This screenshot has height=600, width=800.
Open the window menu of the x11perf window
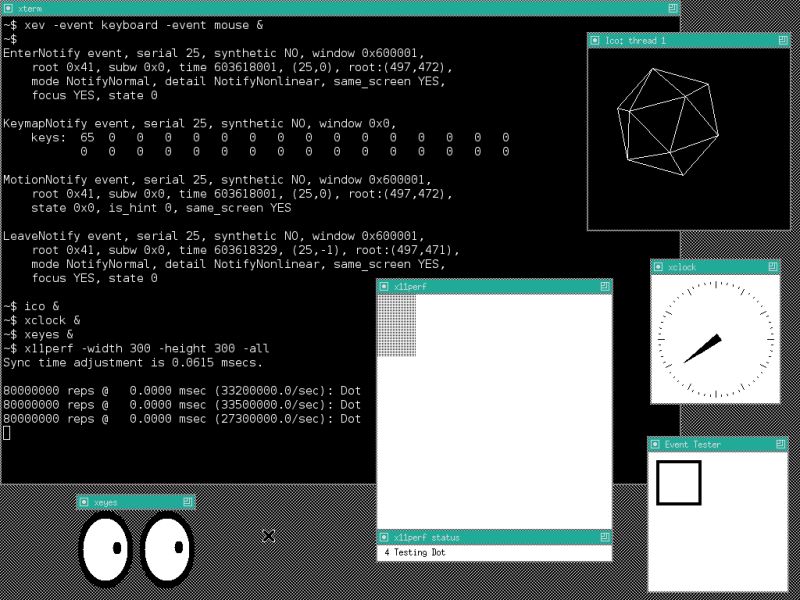(x=385, y=287)
